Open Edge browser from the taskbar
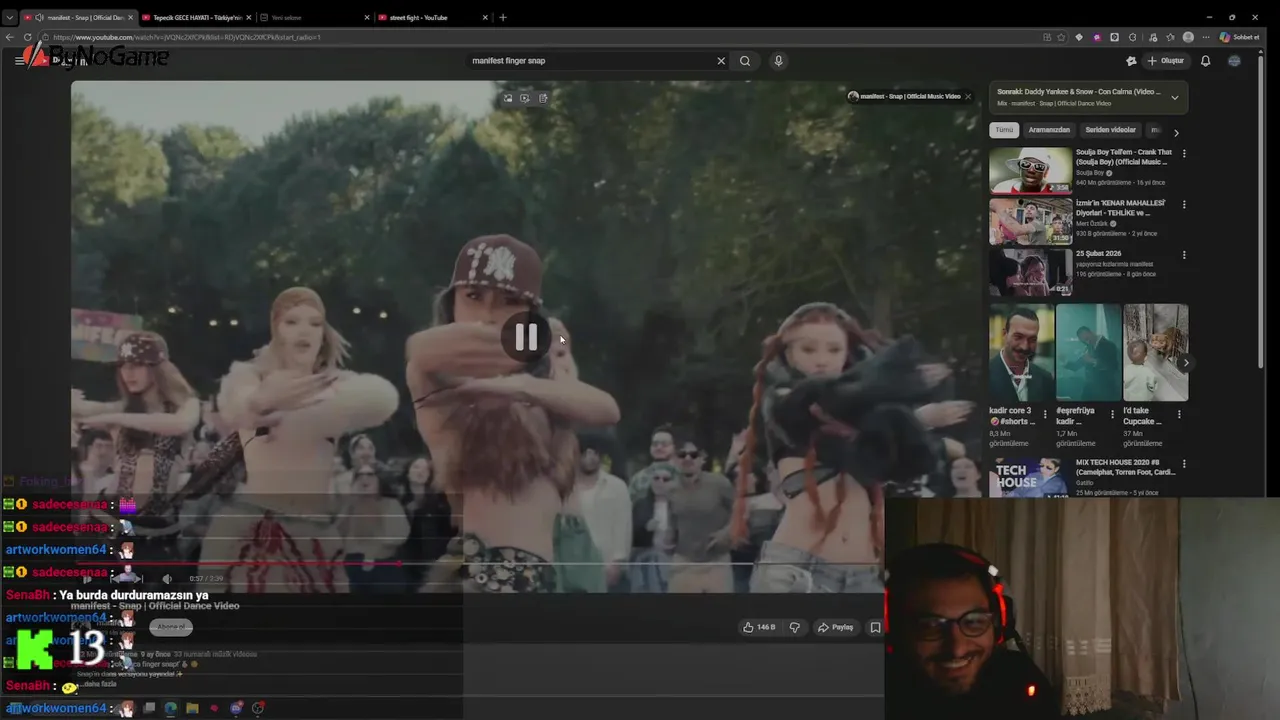Image resolution: width=1280 pixels, height=720 pixels. point(170,708)
